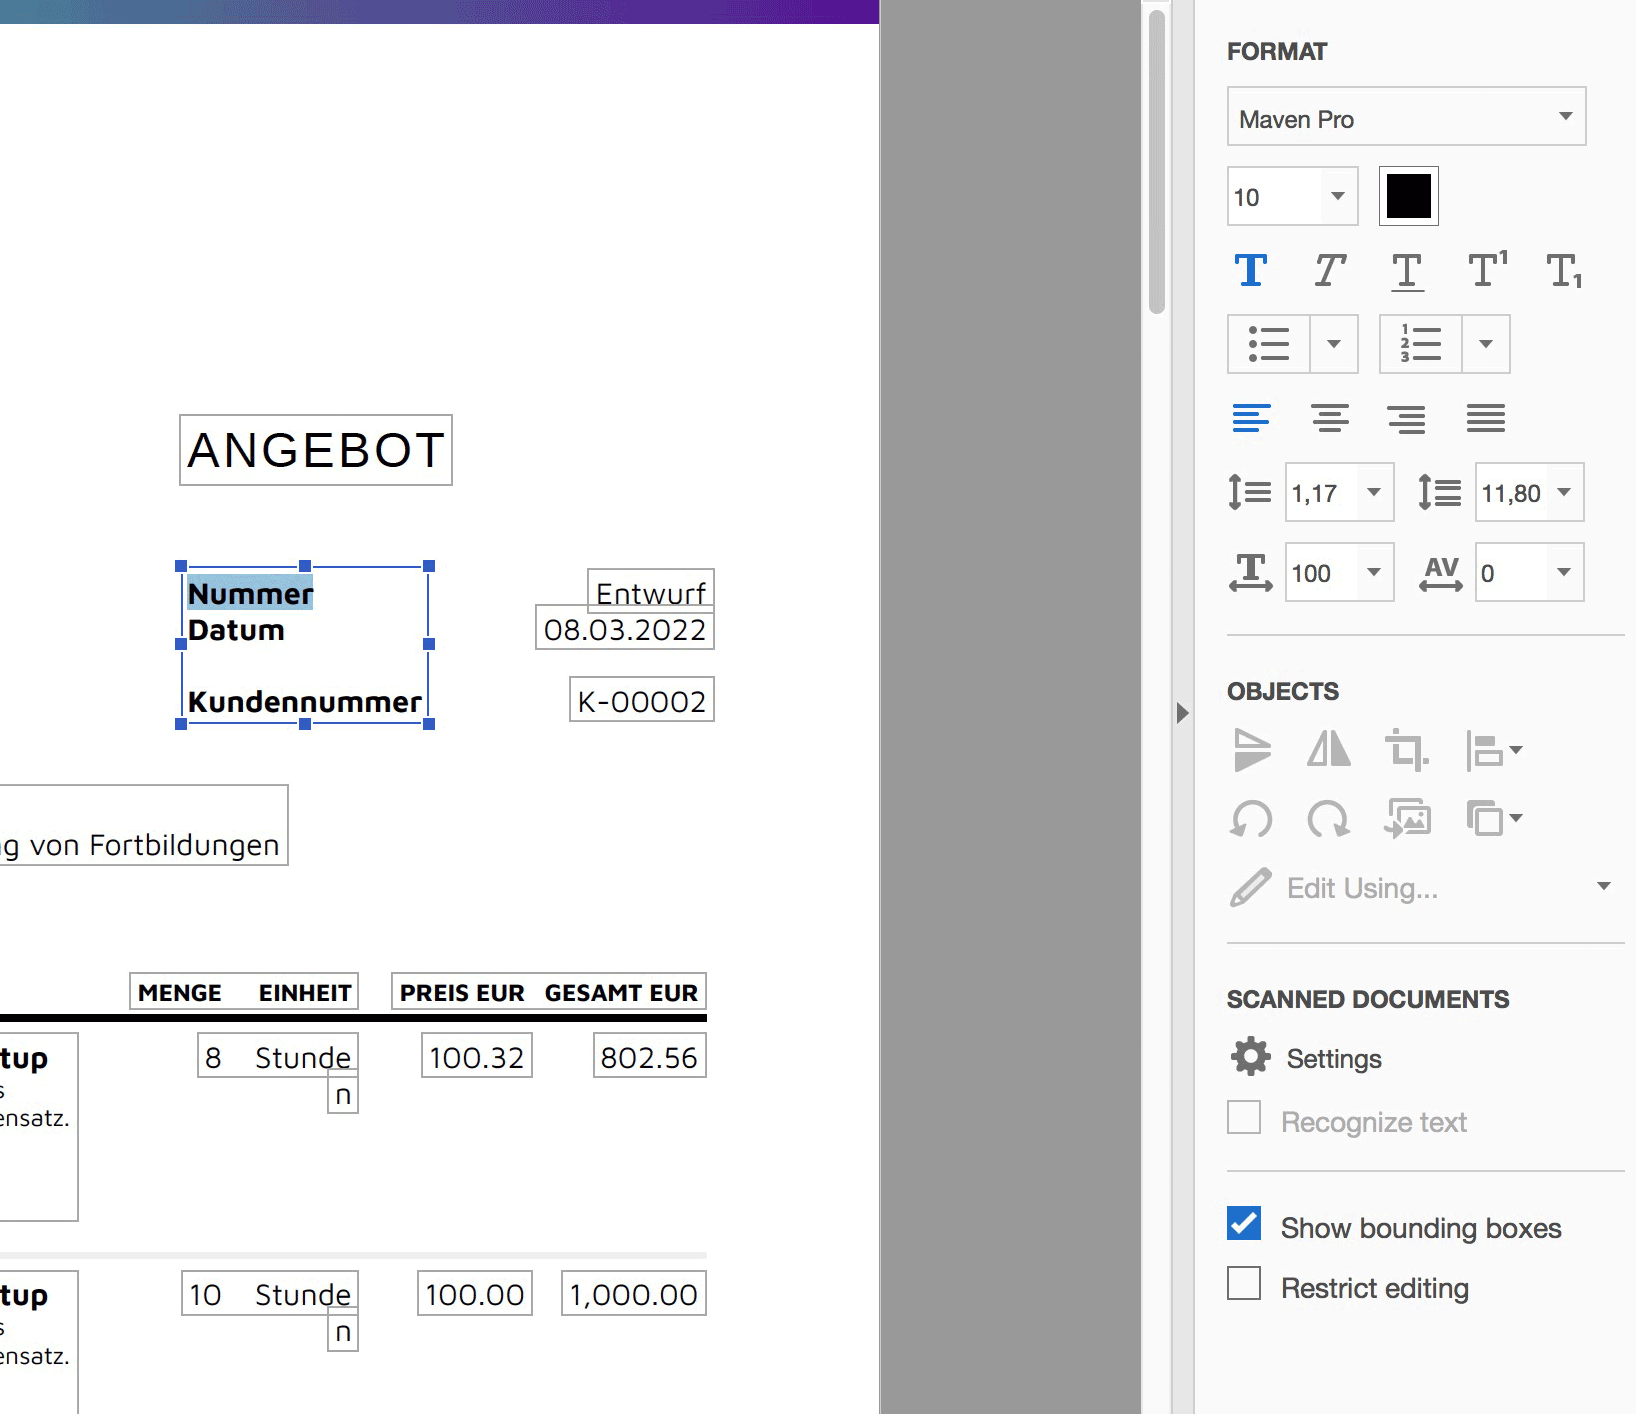The width and height of the screenshot is (1636, 1414).
Task: Select the von Fortbildungen text box
Action: [x=144, y=825]
